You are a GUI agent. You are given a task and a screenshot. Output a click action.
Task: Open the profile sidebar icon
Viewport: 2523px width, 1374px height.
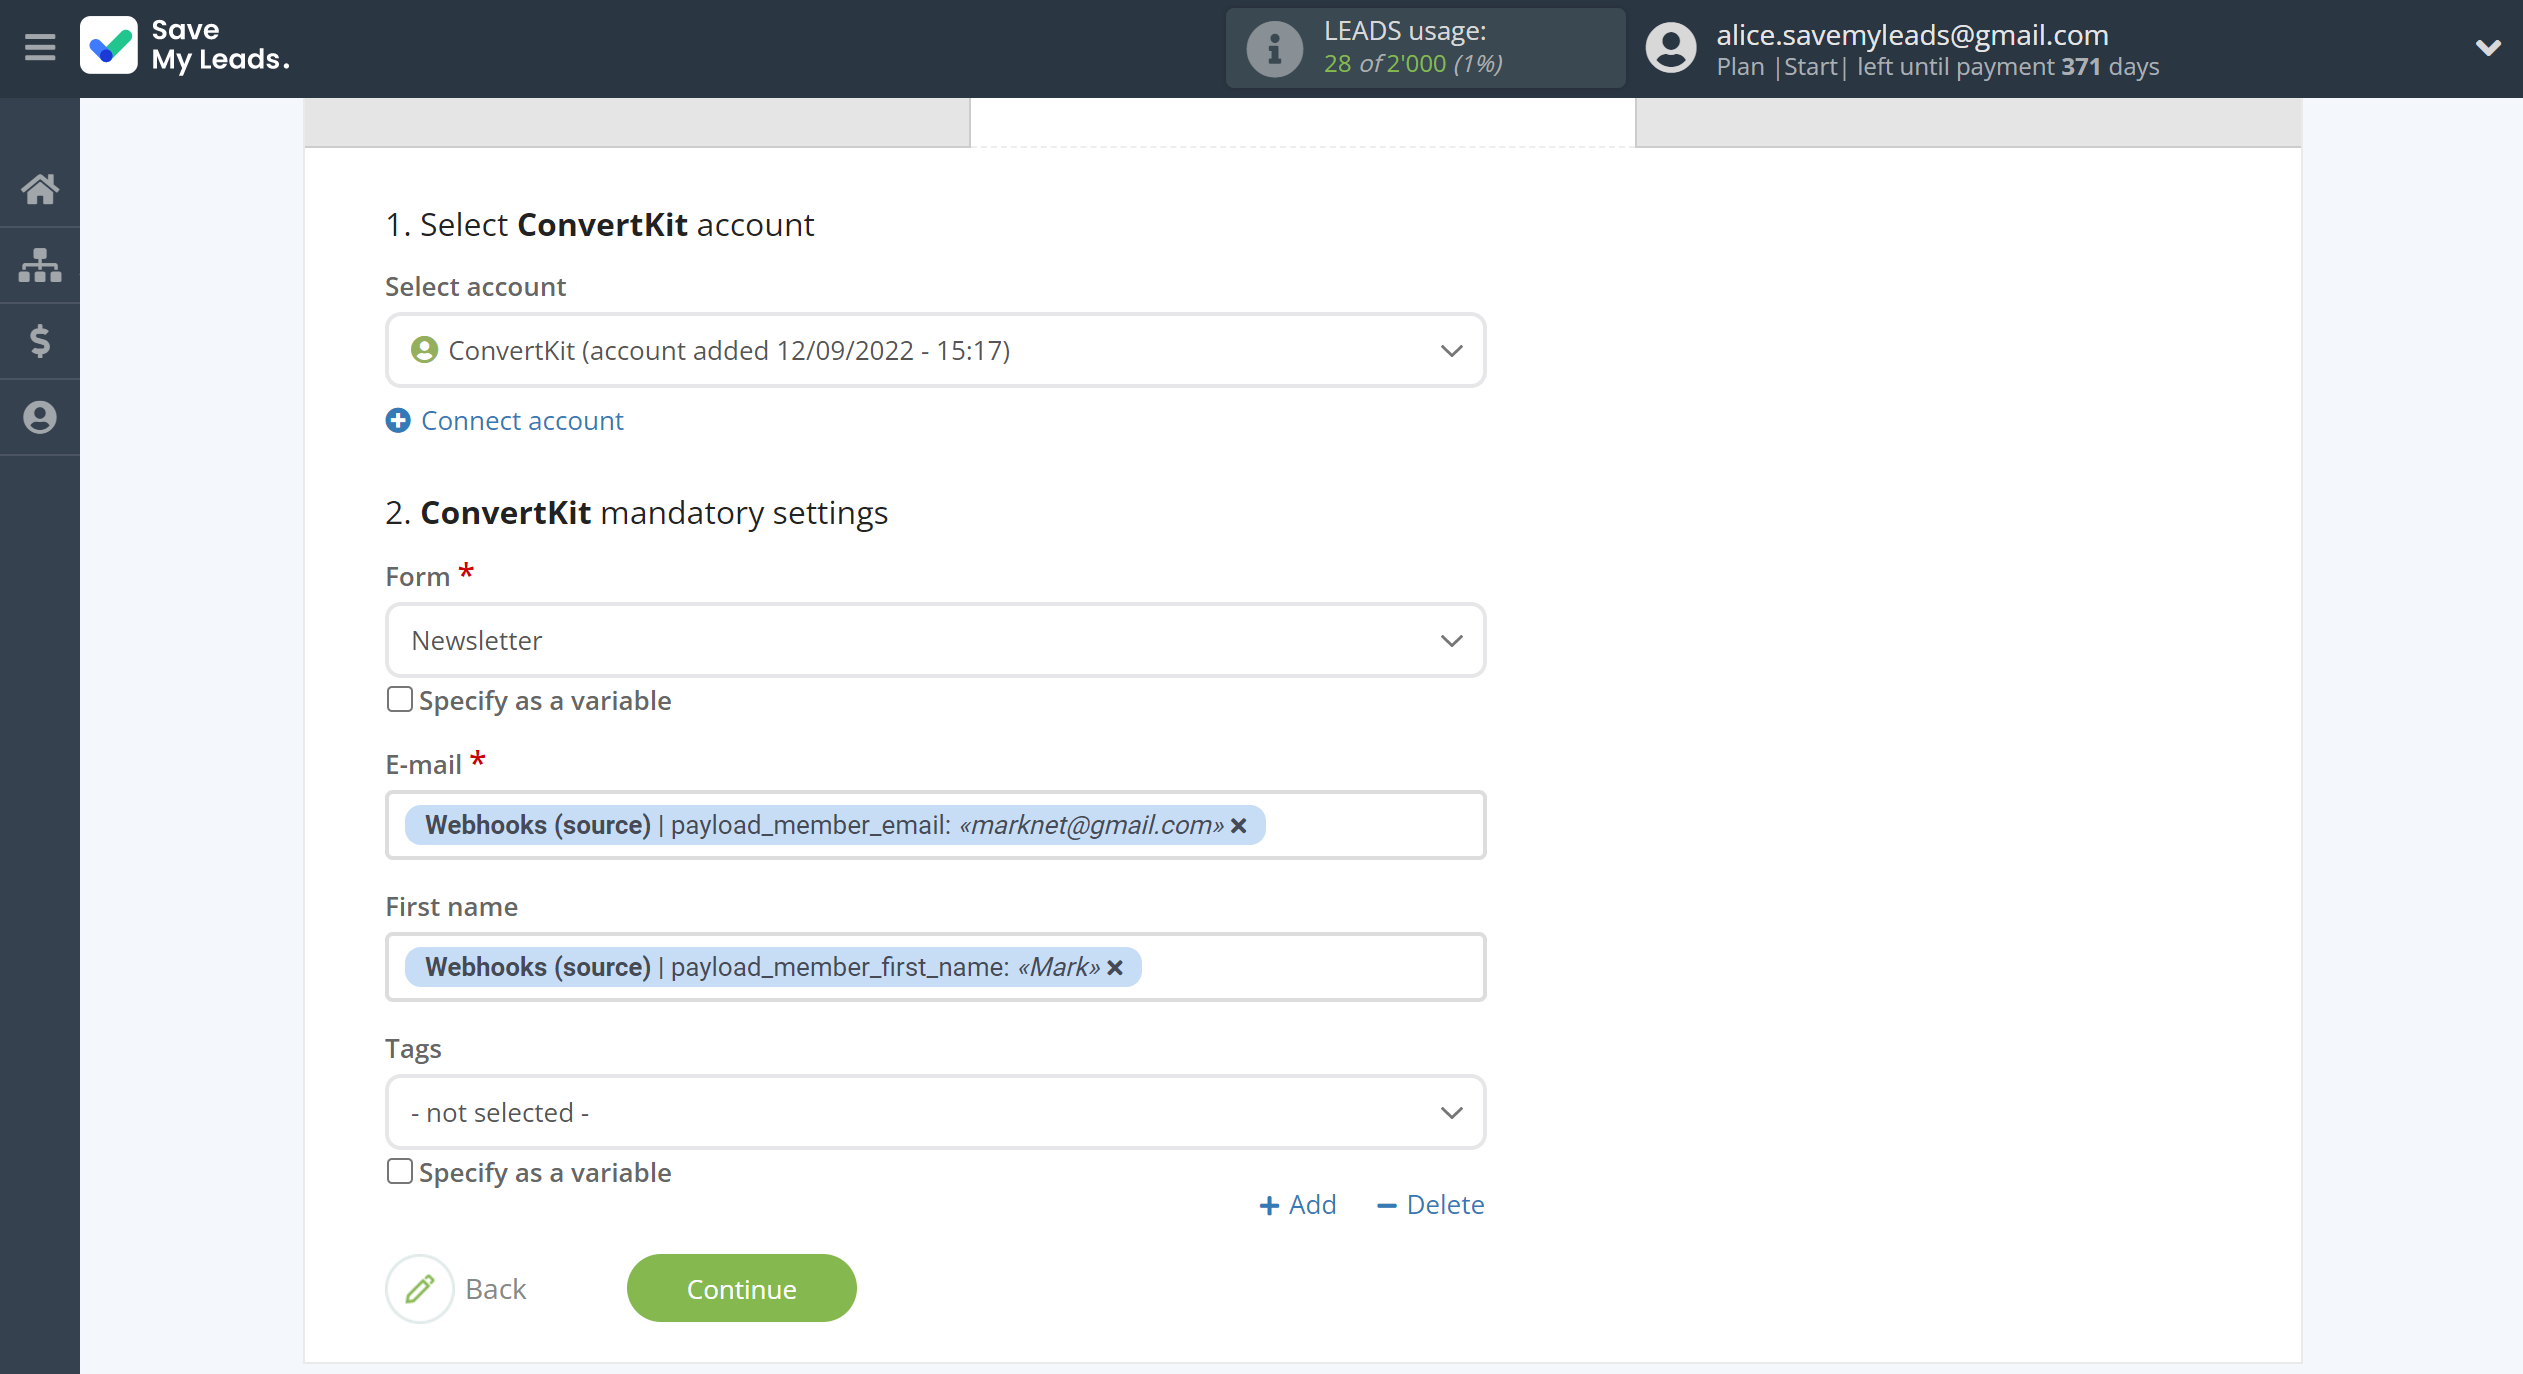point(40,417)
